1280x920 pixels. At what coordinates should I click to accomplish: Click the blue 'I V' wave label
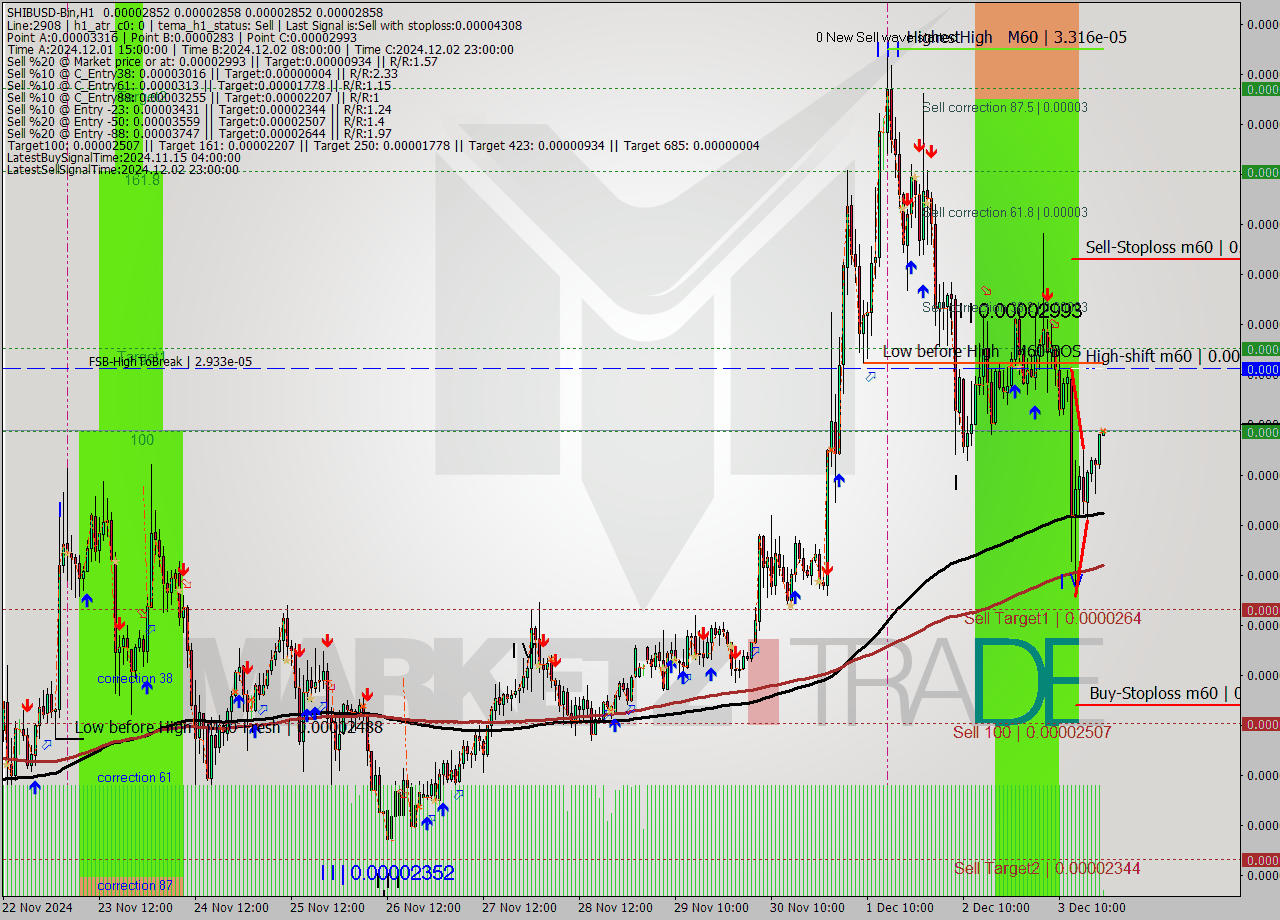(1070, 582)
